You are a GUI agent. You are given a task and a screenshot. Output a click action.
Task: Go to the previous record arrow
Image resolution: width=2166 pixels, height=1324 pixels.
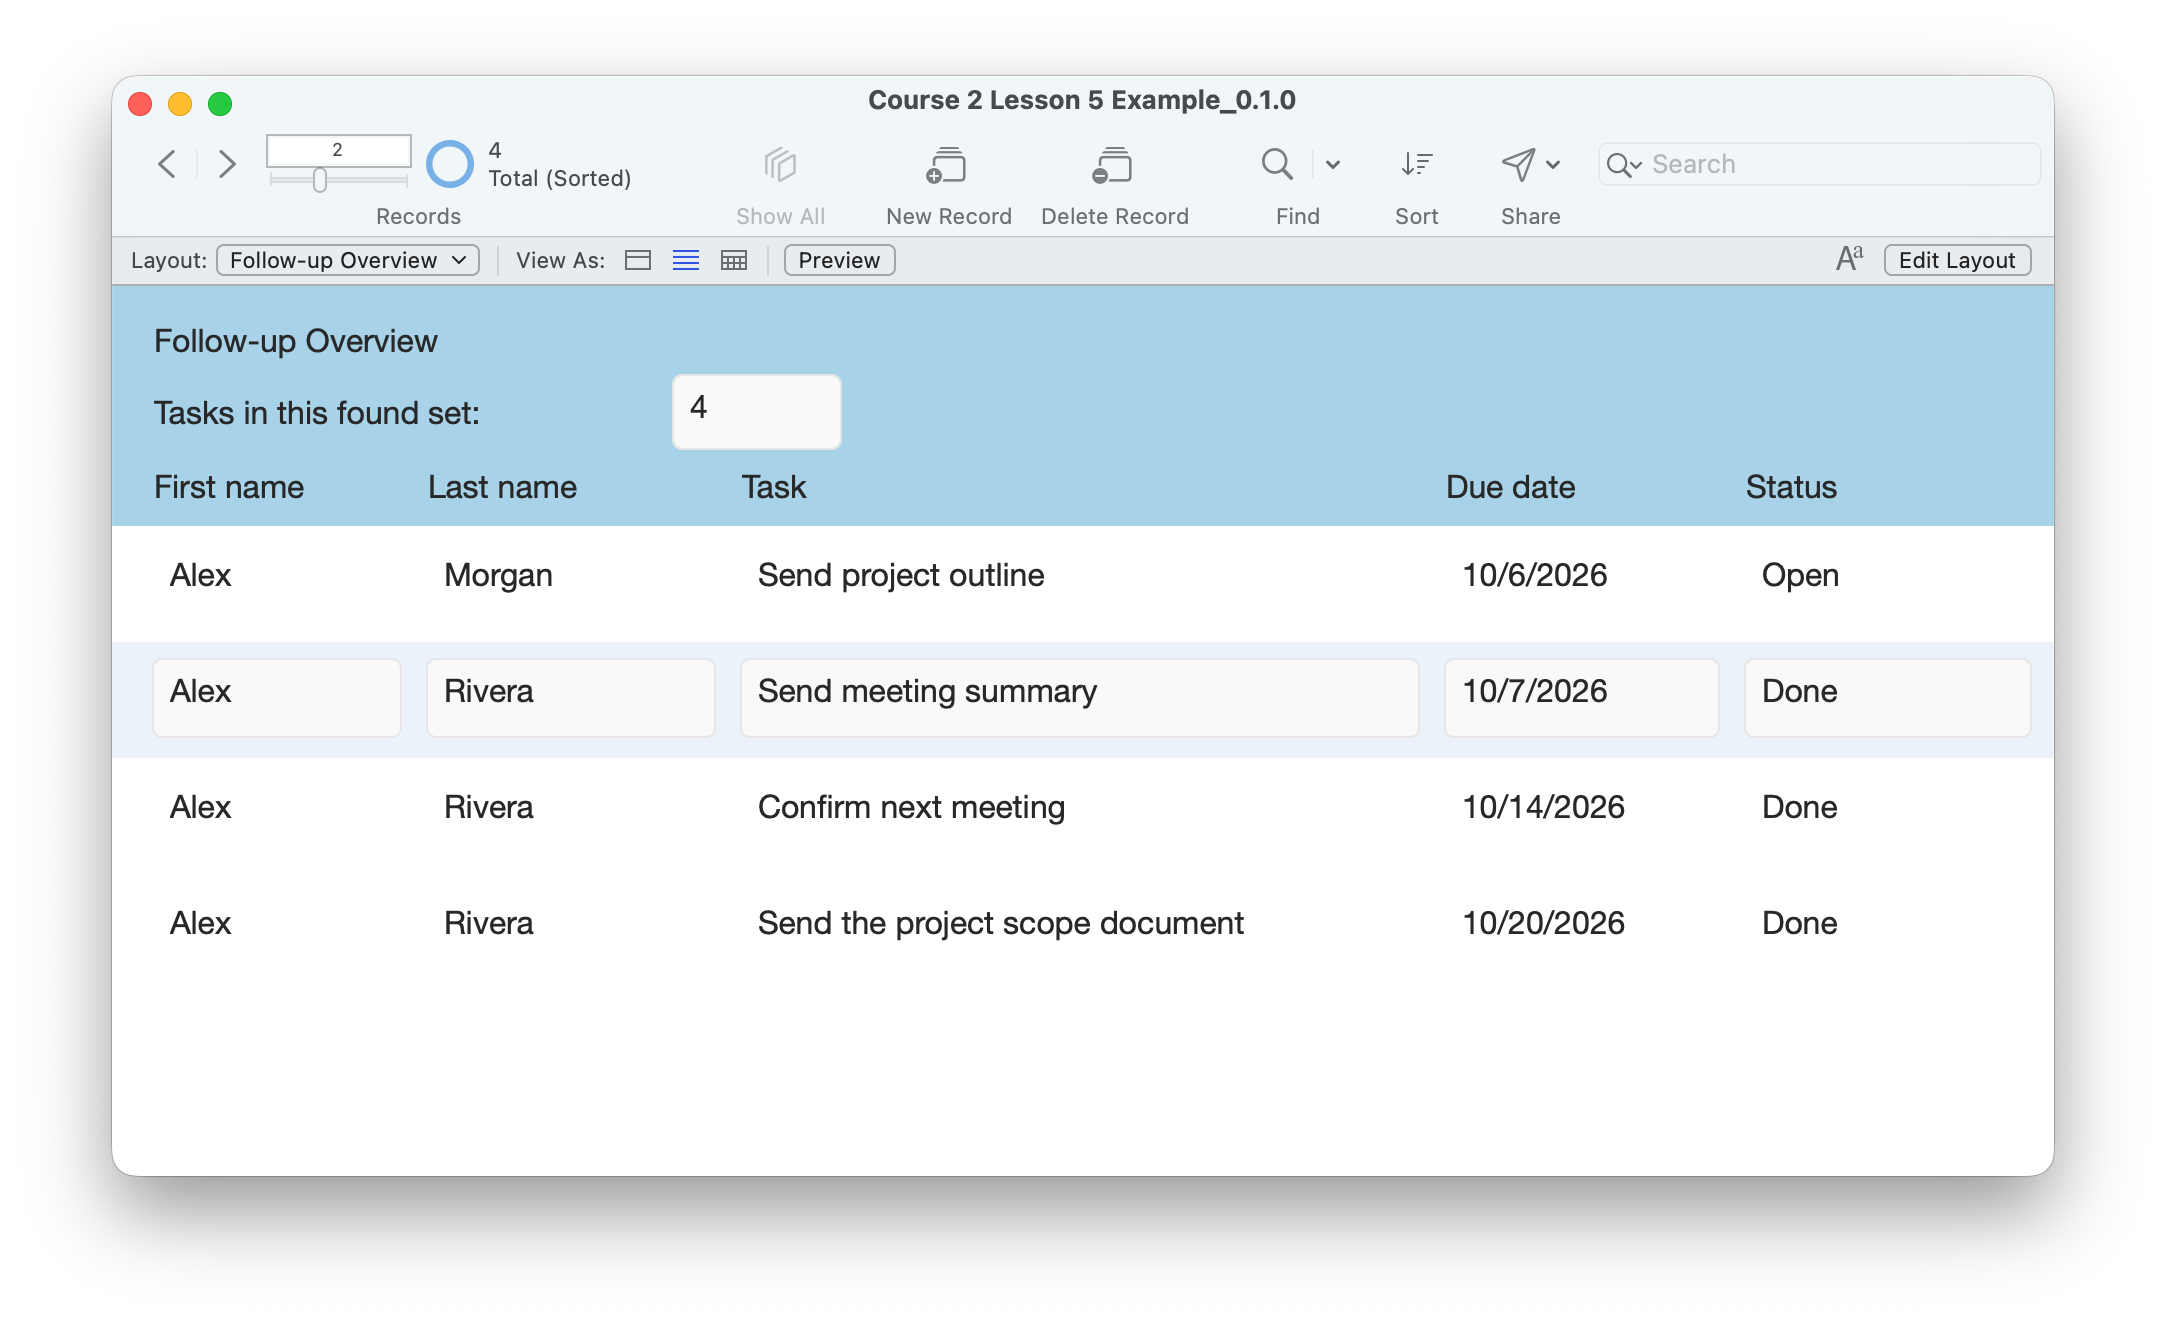pos(168,164)
